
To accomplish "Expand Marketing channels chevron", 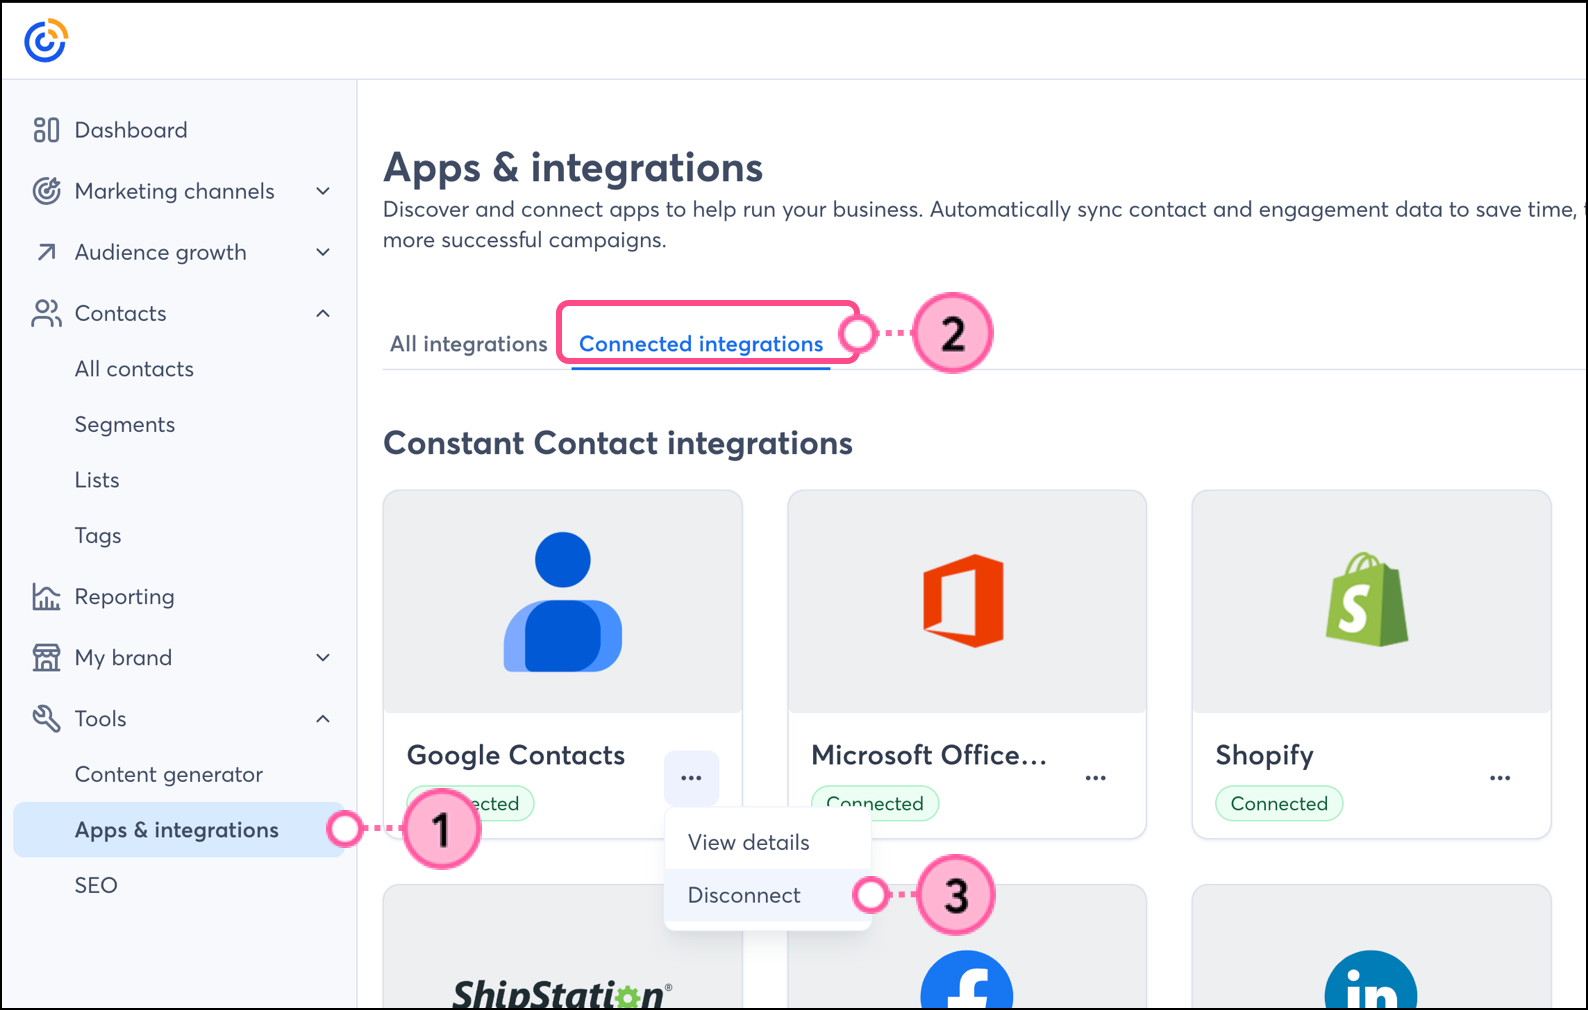I will pos(323,191).
